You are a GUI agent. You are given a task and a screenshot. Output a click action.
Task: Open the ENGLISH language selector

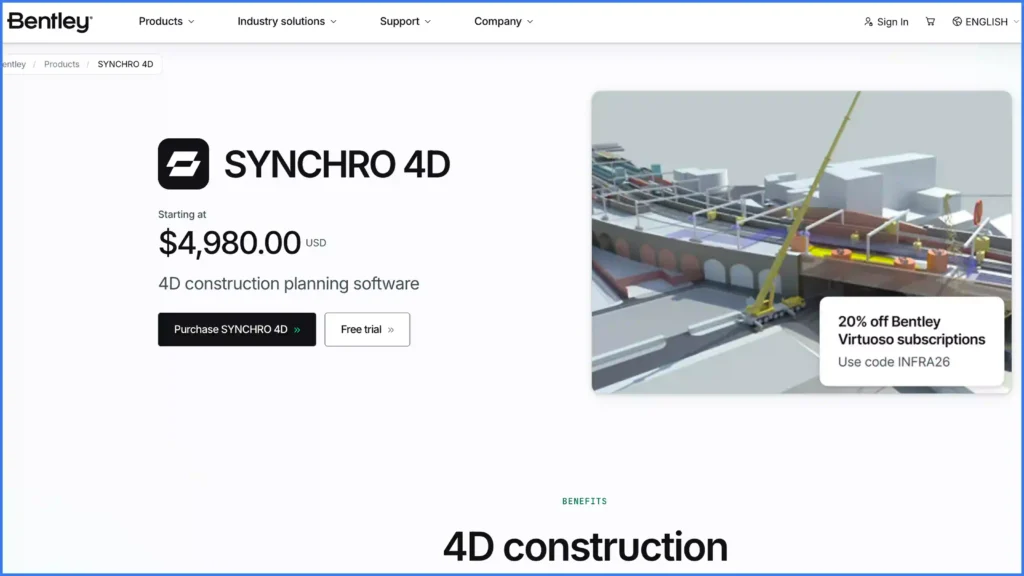pyautogui.click(x=986, y=22)
